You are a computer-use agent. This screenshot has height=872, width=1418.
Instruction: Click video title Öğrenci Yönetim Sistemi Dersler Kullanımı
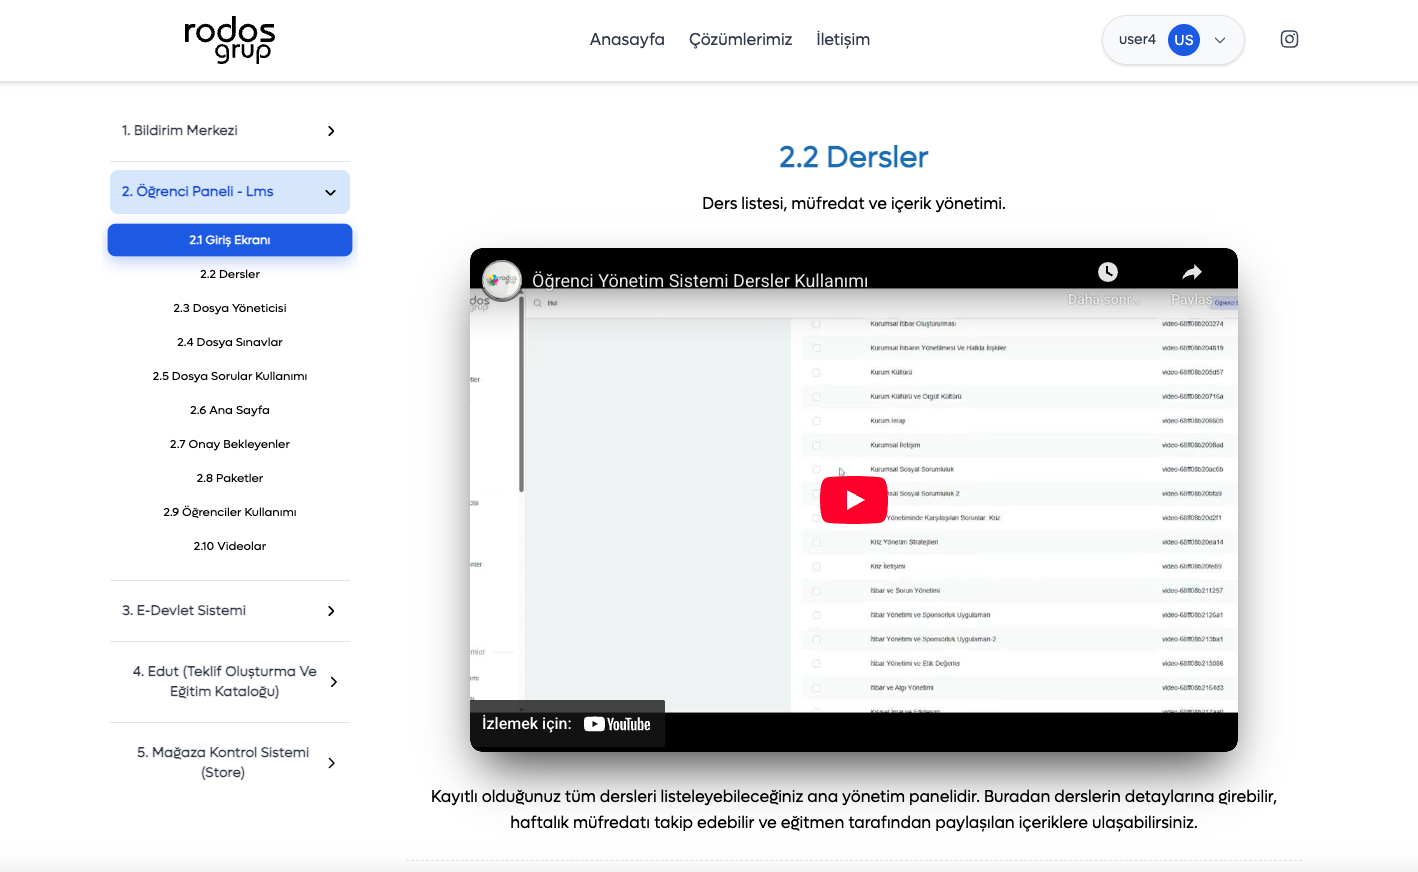point(699,281)
